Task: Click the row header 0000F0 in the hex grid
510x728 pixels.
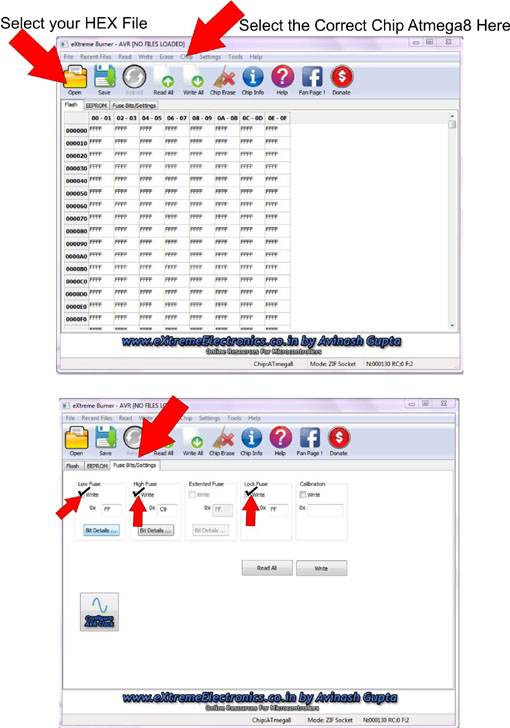Action: 76,319
